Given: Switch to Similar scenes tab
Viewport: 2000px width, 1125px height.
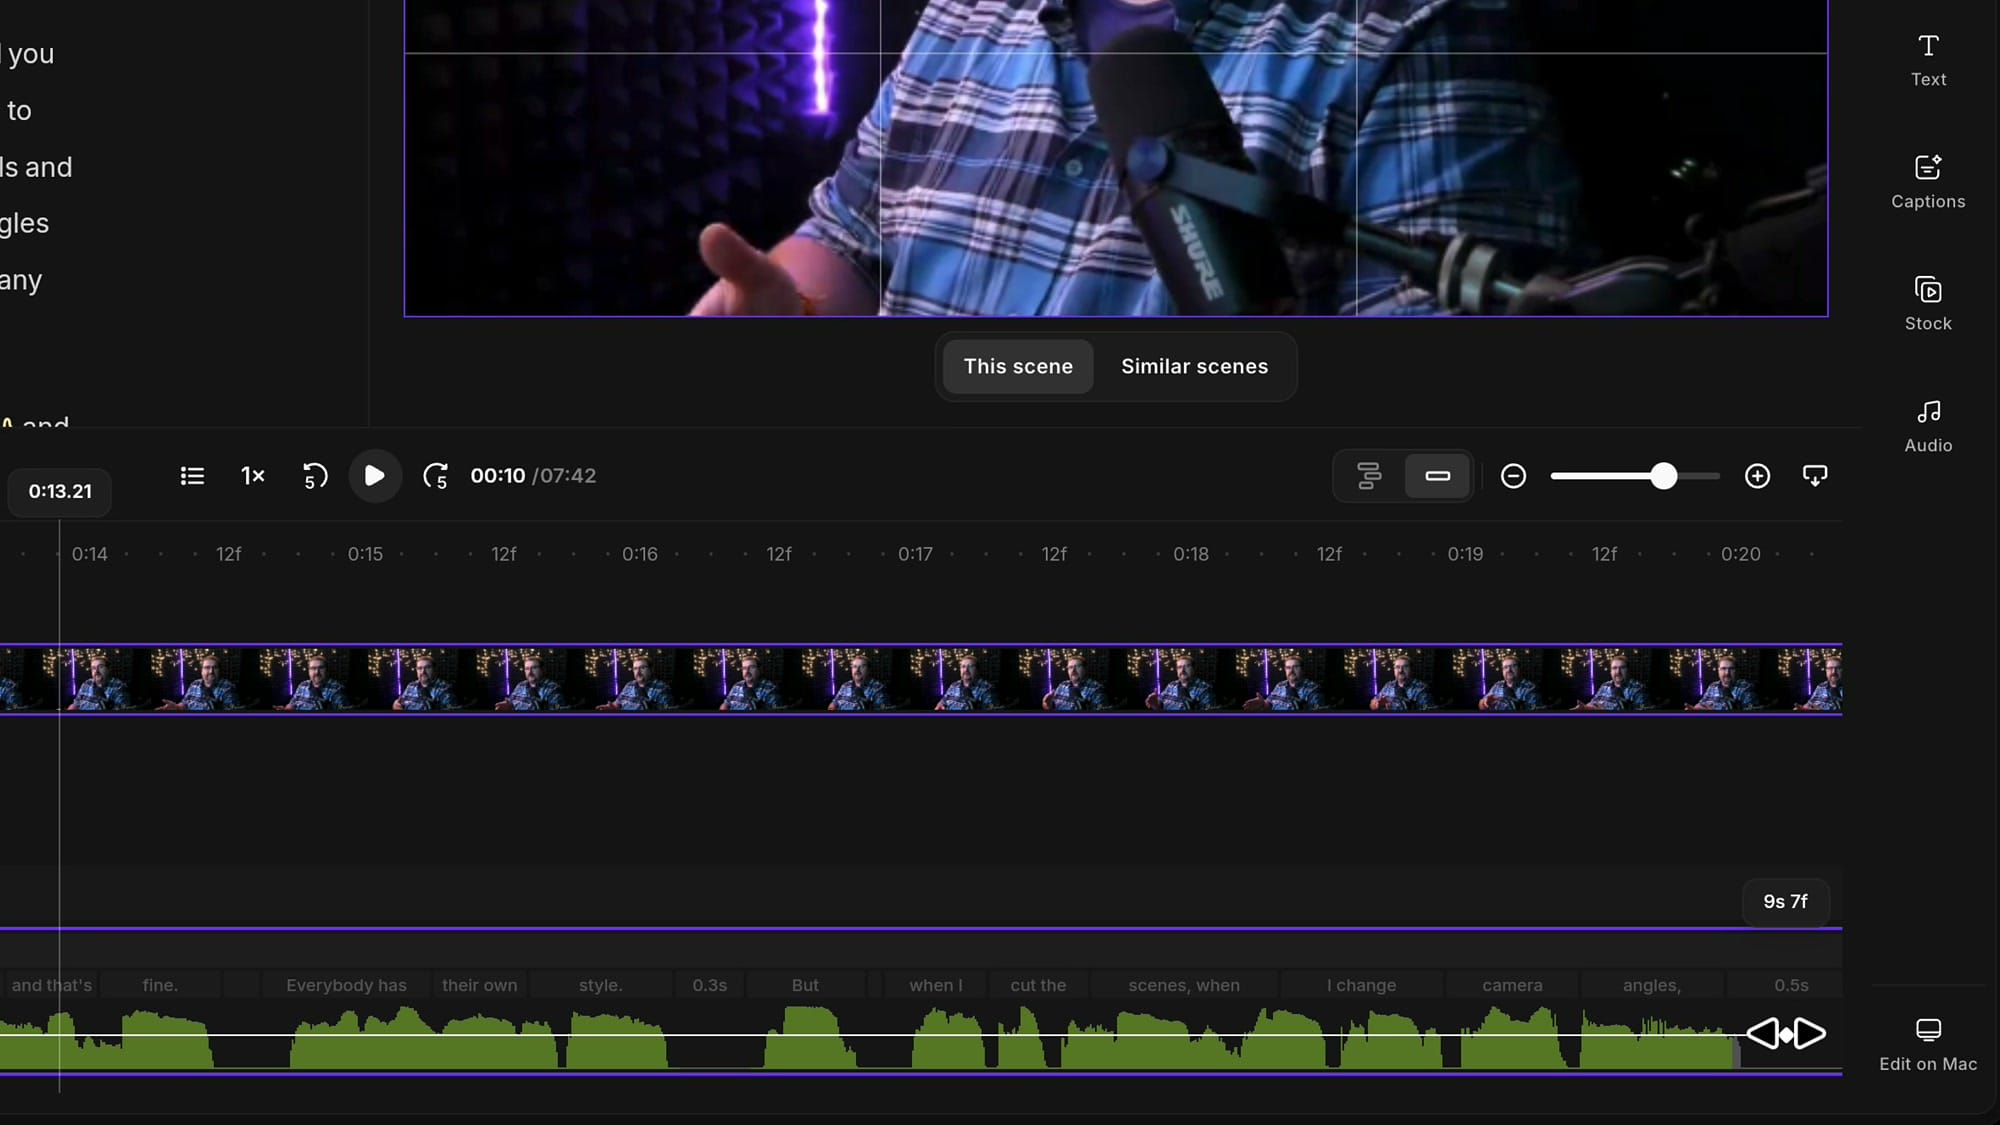Looking at the screenshot, I should pos(1194,366).
